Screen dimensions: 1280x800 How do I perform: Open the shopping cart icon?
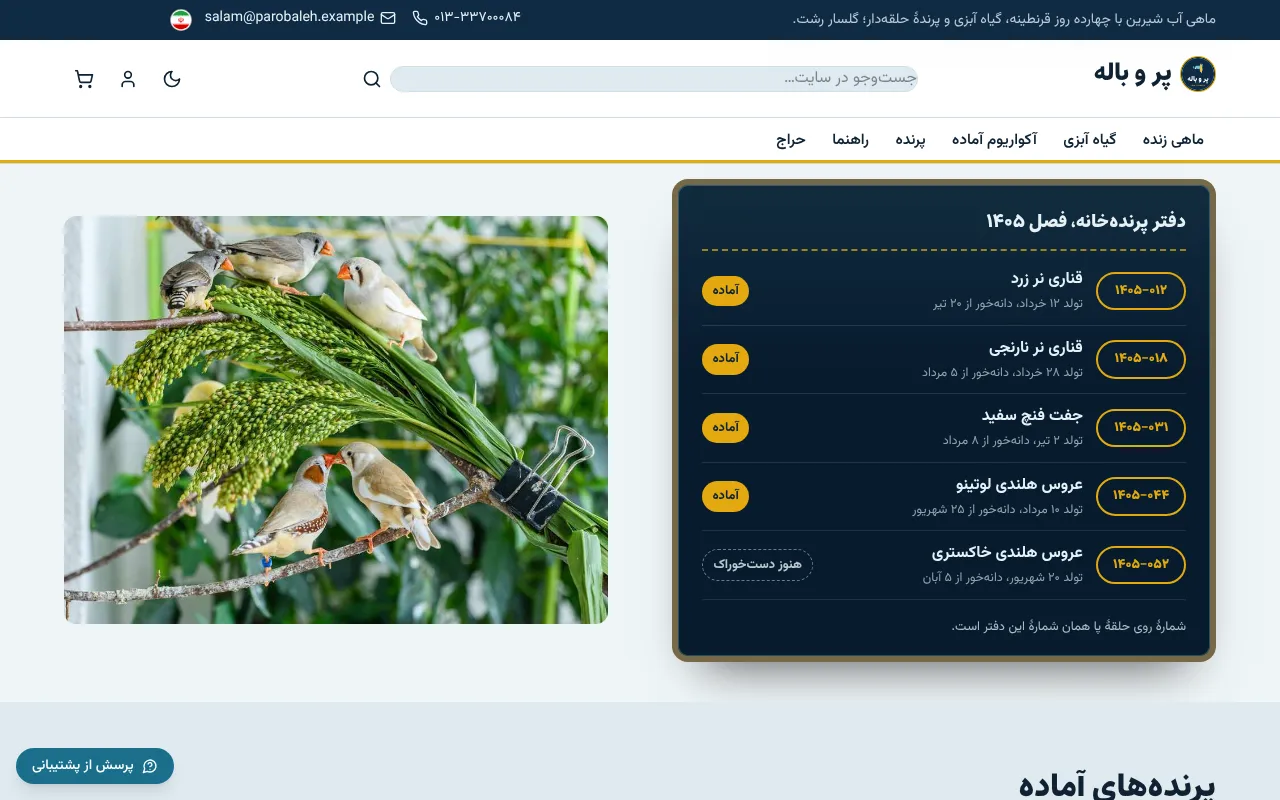(84, 79)
